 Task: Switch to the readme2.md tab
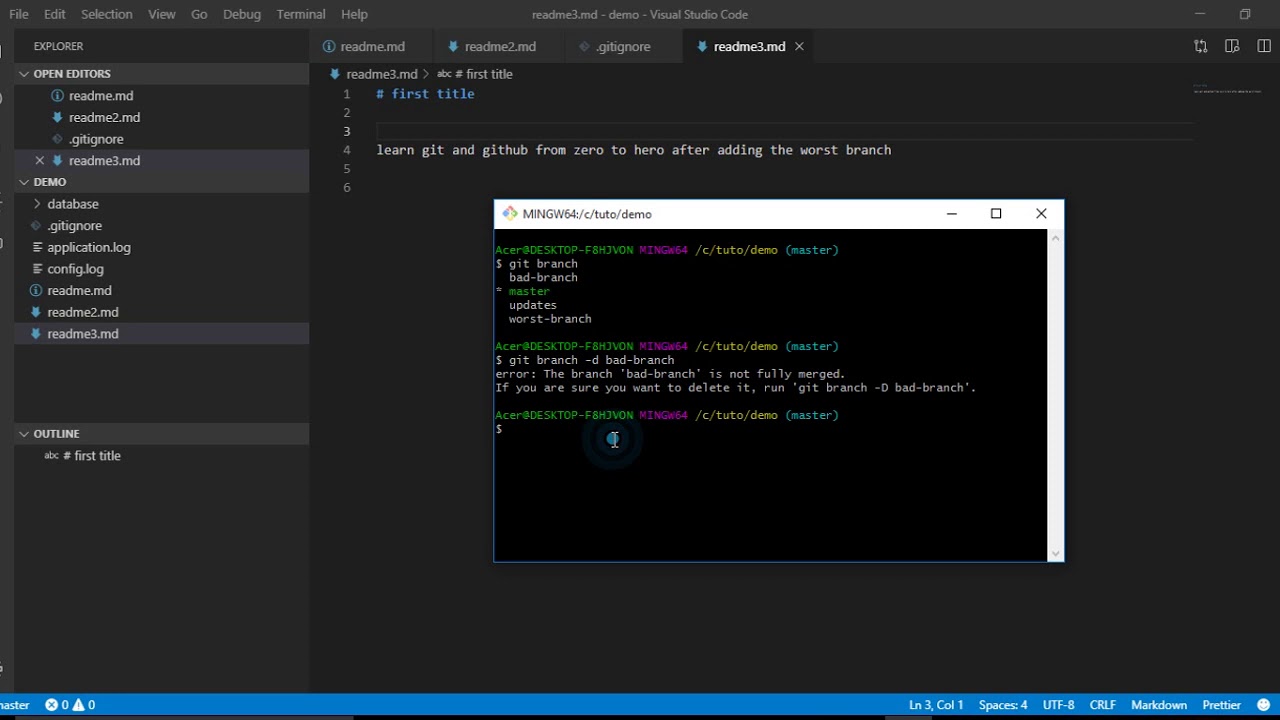coord(500,47)
